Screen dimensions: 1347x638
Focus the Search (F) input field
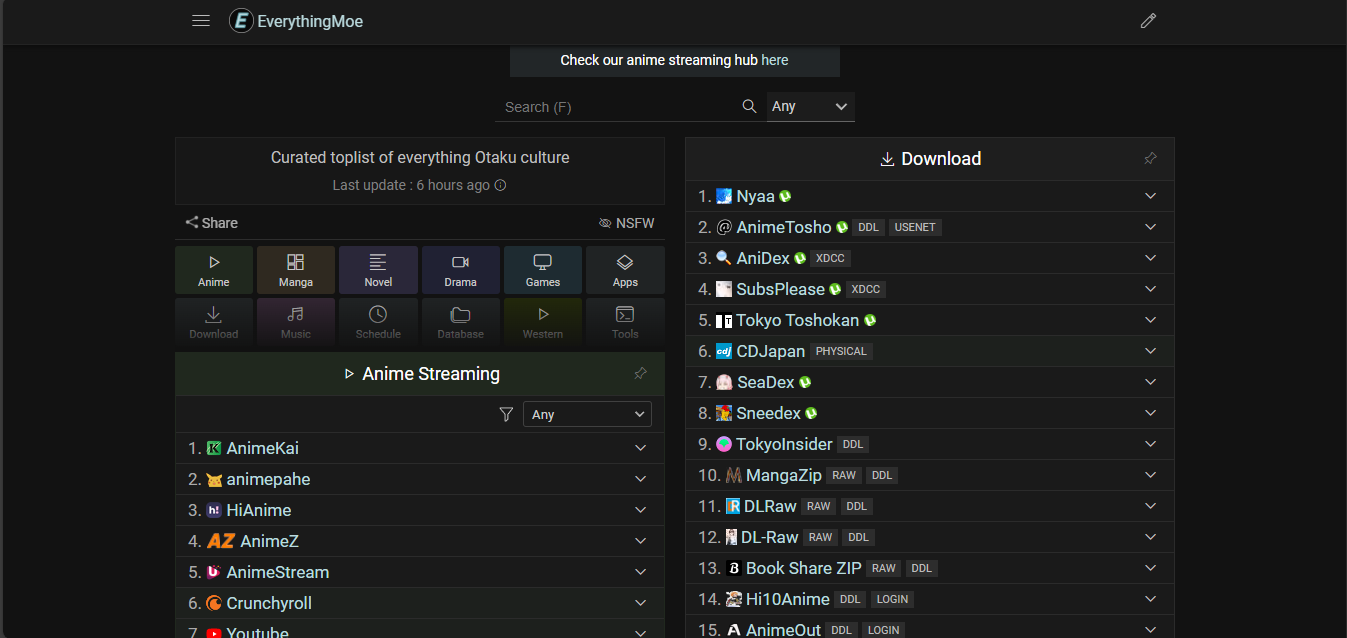pos(618,106)
